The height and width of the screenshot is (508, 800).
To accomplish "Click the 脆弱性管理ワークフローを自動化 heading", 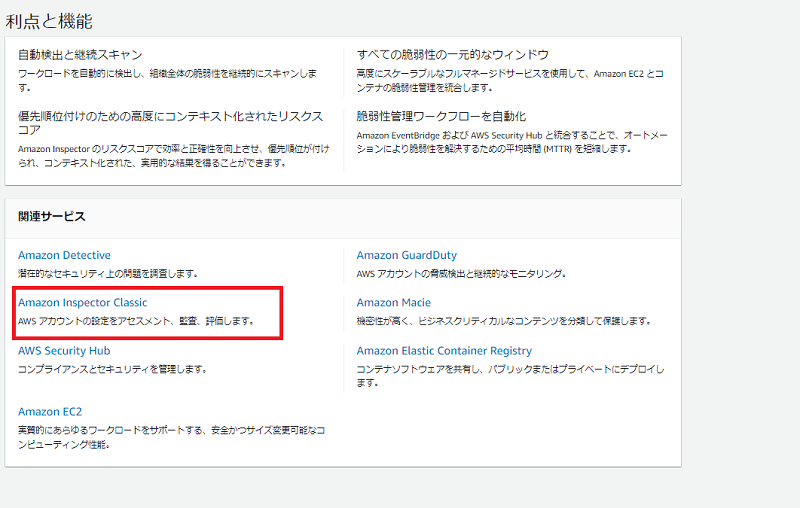I will pyautogui.click(x=441, y=116).
